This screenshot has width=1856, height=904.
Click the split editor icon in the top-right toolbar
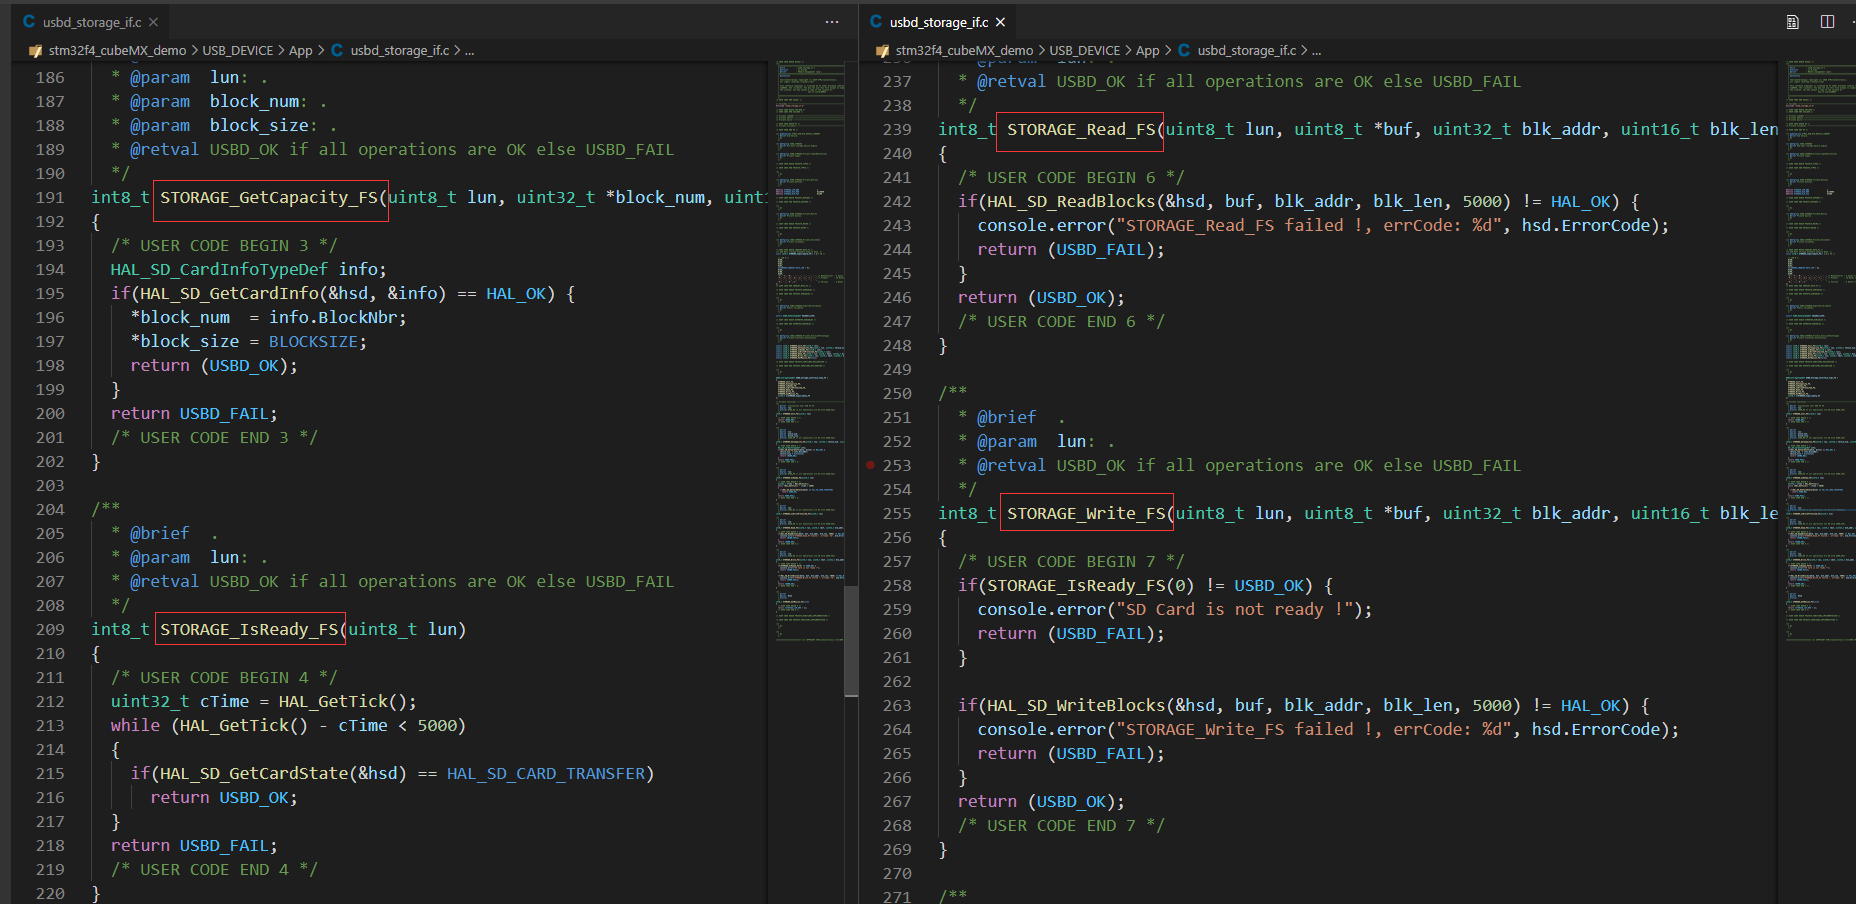pyautogui.click(x=1829, y=21)
